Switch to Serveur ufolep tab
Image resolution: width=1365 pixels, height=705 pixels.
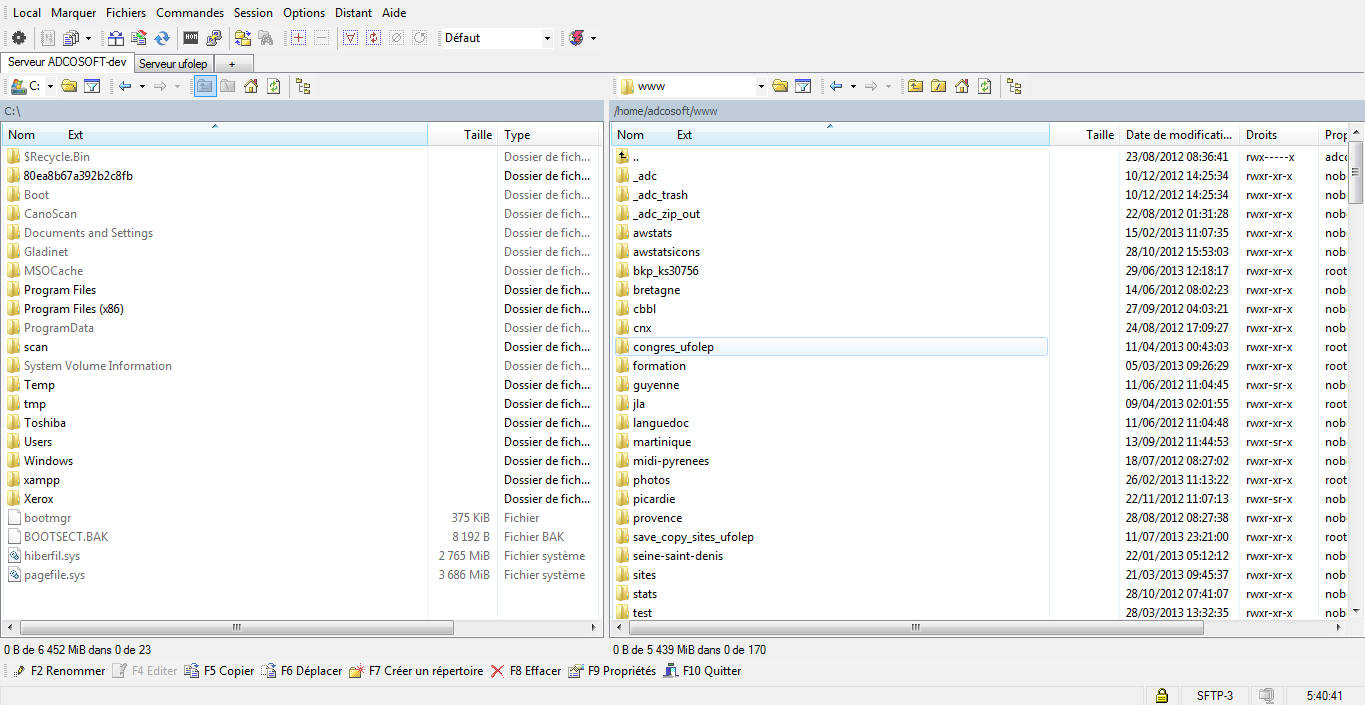[173, 64]
